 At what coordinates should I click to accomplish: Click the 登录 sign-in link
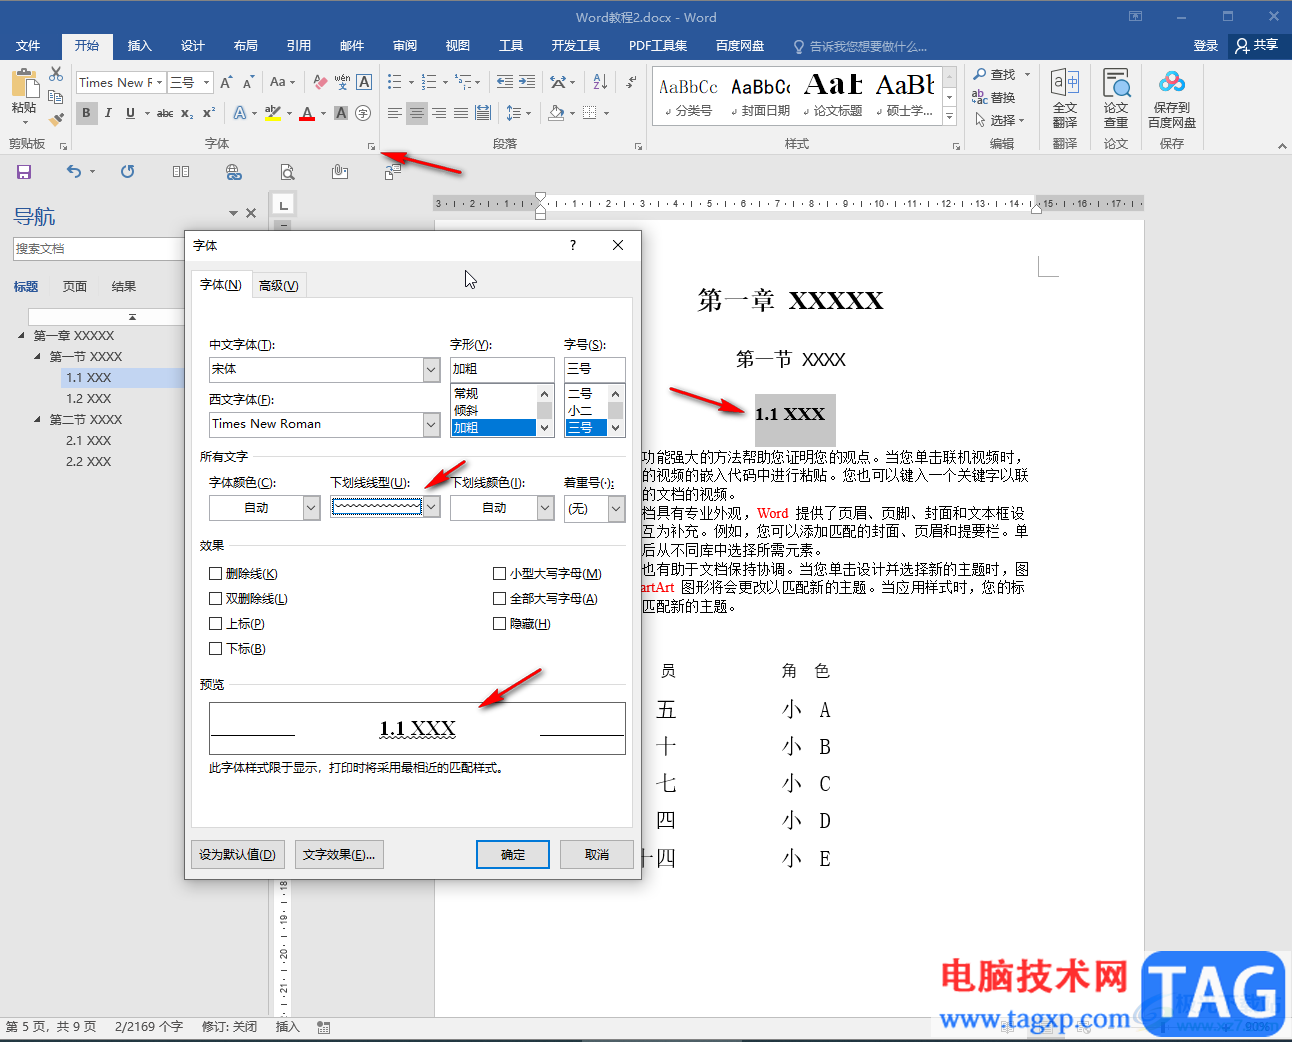tap(1206, 46)
